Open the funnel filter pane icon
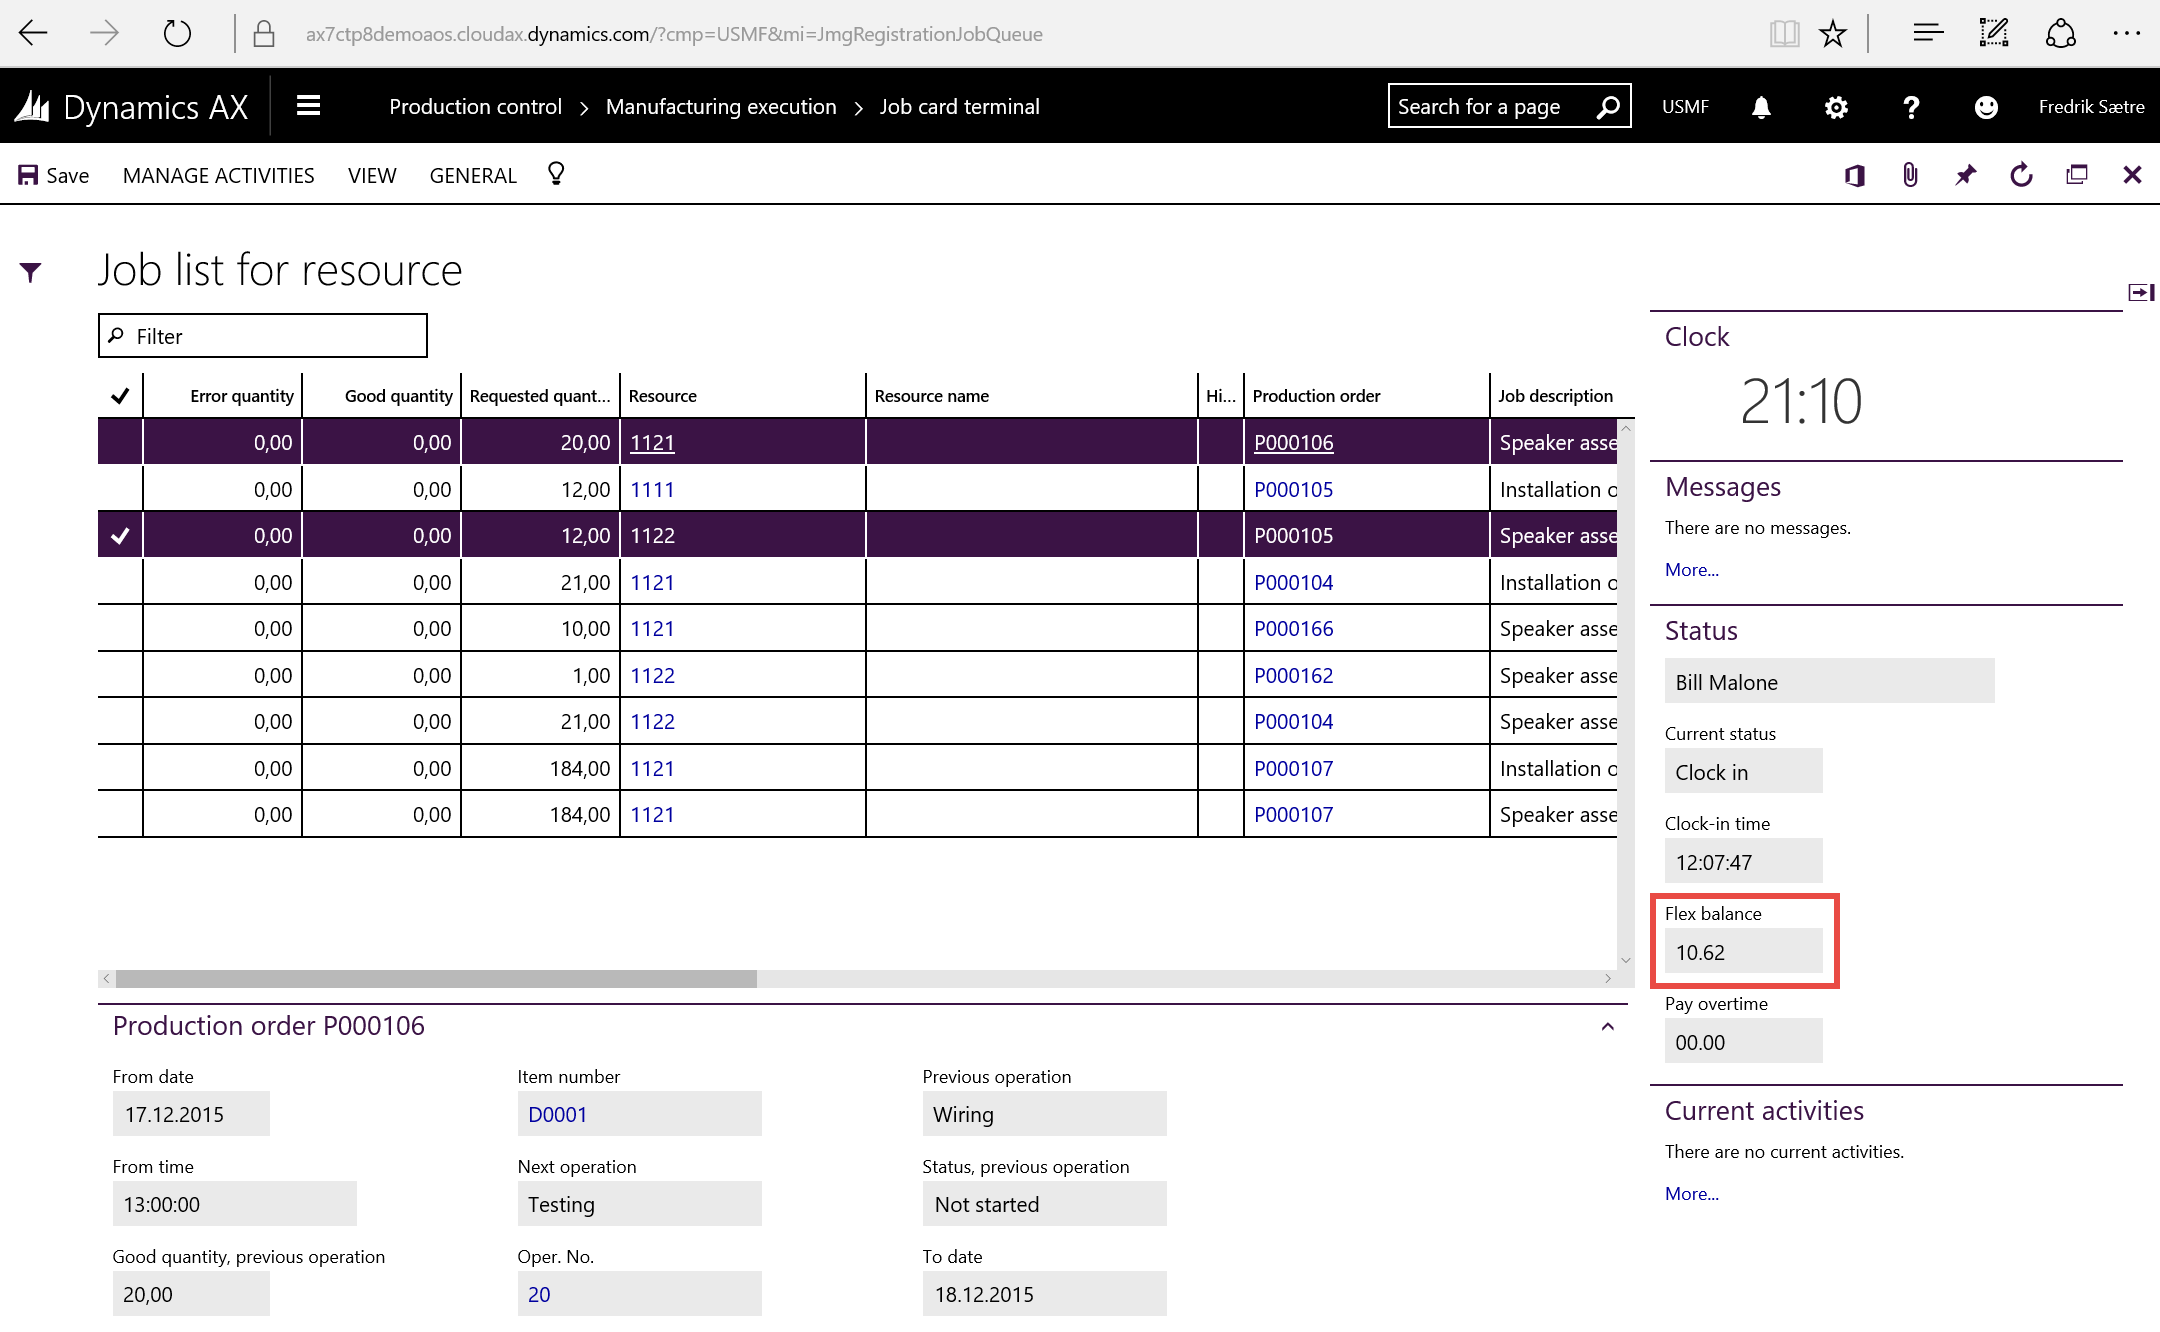The width and height of the screenshot is (2160, 1332). [31, 272]
